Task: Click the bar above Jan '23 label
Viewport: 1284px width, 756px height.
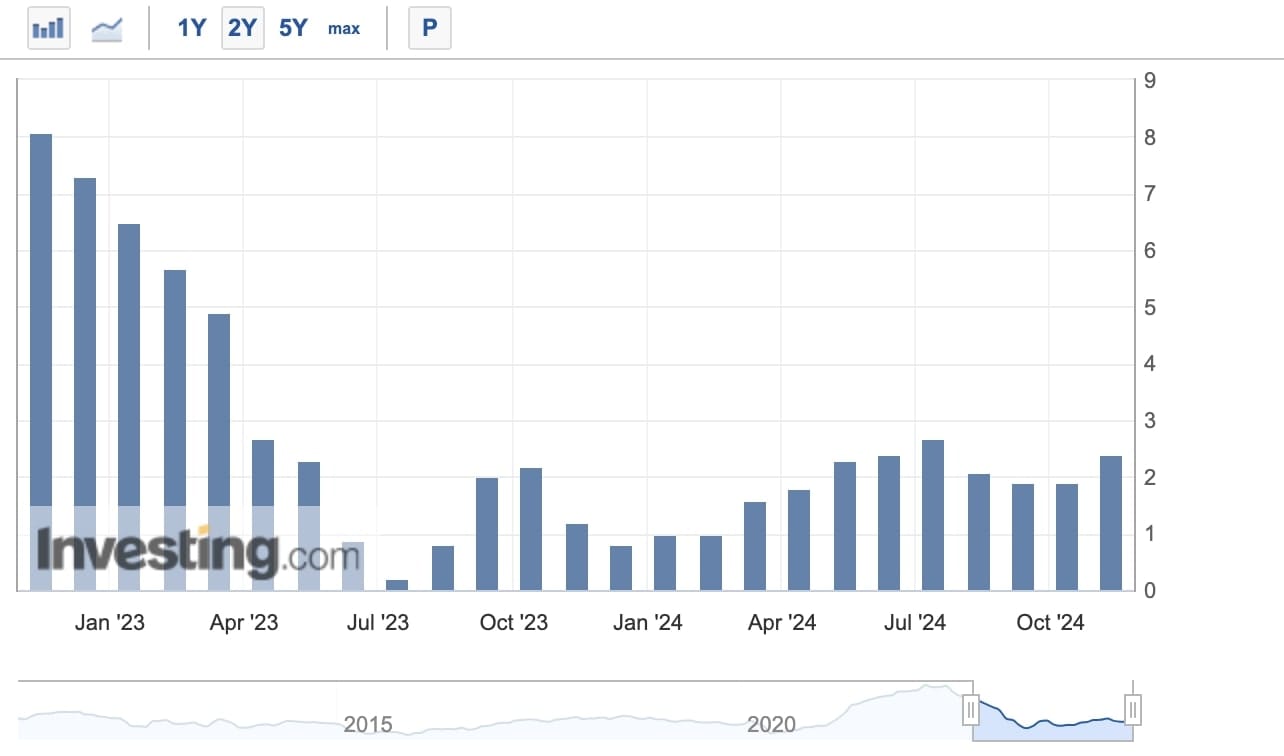Action: click(129, 407)
